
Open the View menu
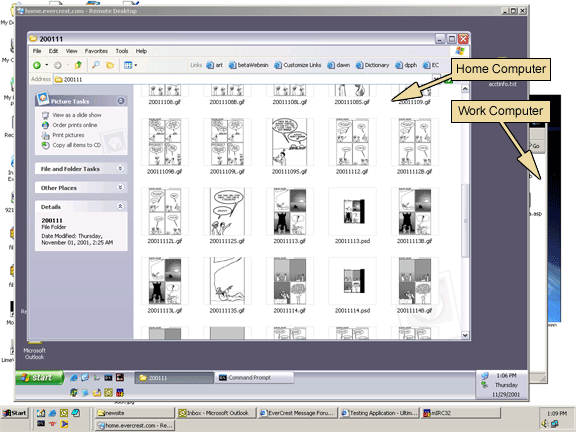pyautogui.click(x=72, y=51)
